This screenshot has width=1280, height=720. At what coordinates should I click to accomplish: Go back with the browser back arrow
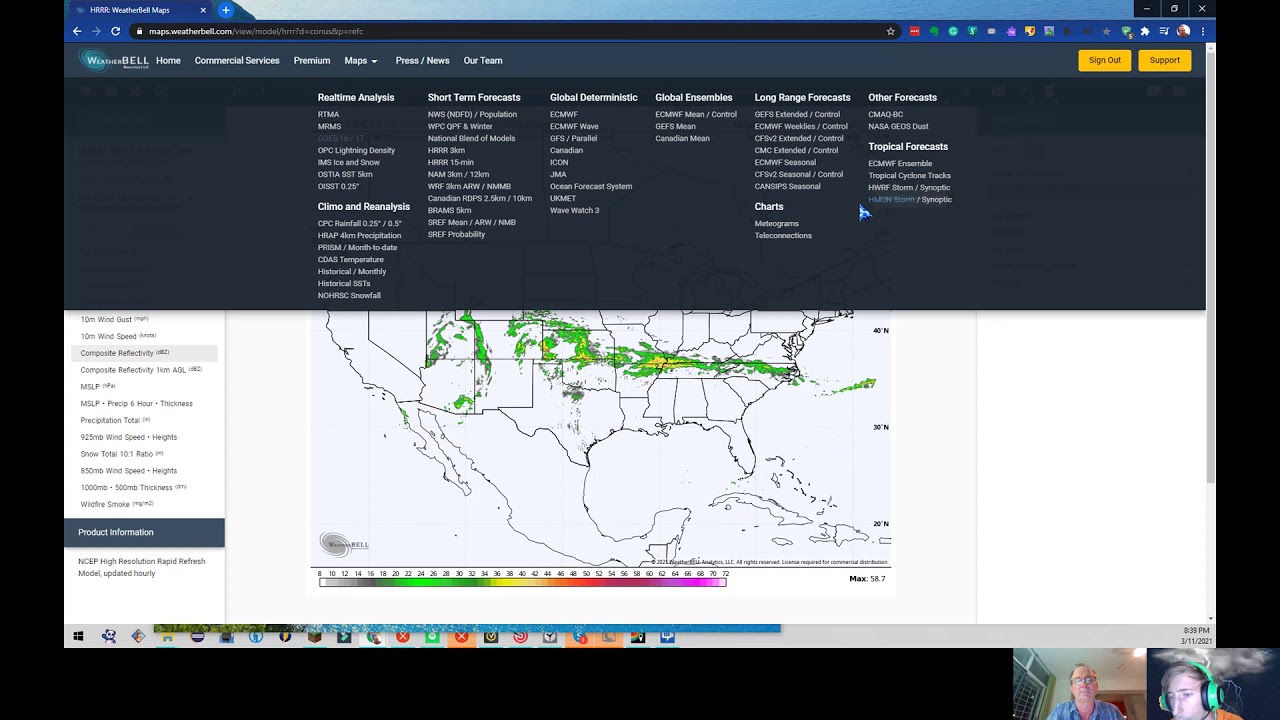click(x=77, y=31)
